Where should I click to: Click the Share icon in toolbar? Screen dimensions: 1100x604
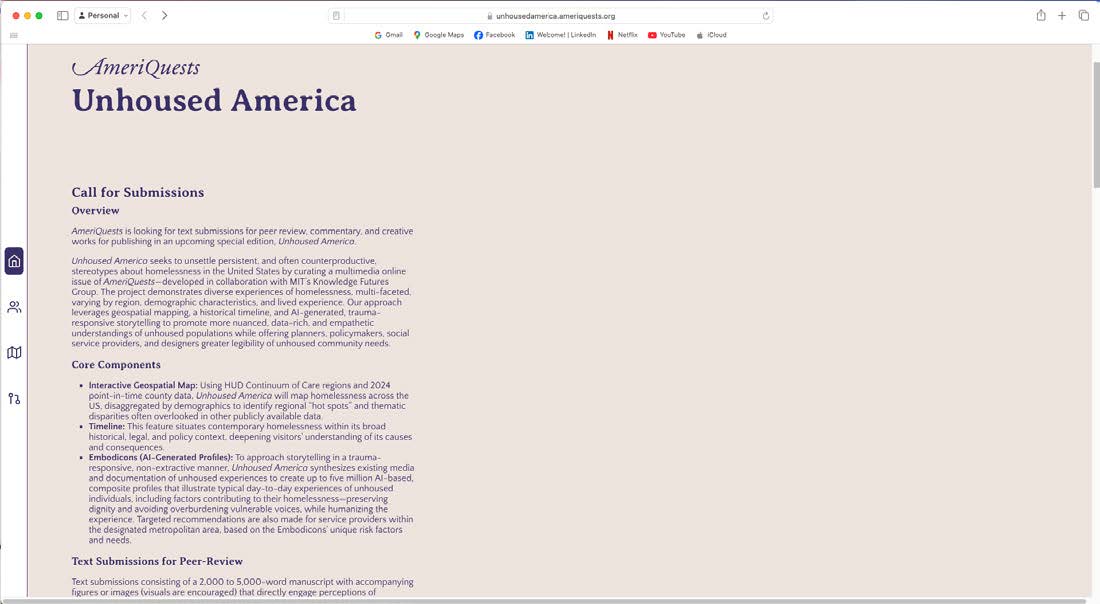tap(1041, 15)
